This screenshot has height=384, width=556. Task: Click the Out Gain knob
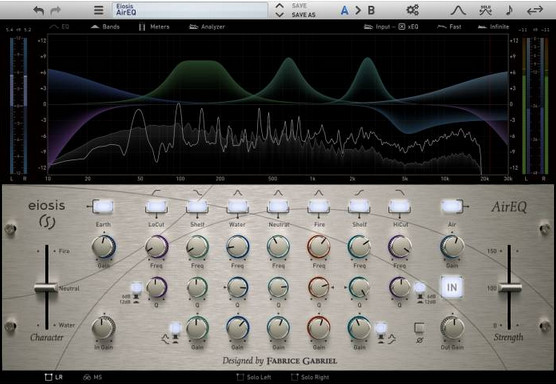[452, 328]
